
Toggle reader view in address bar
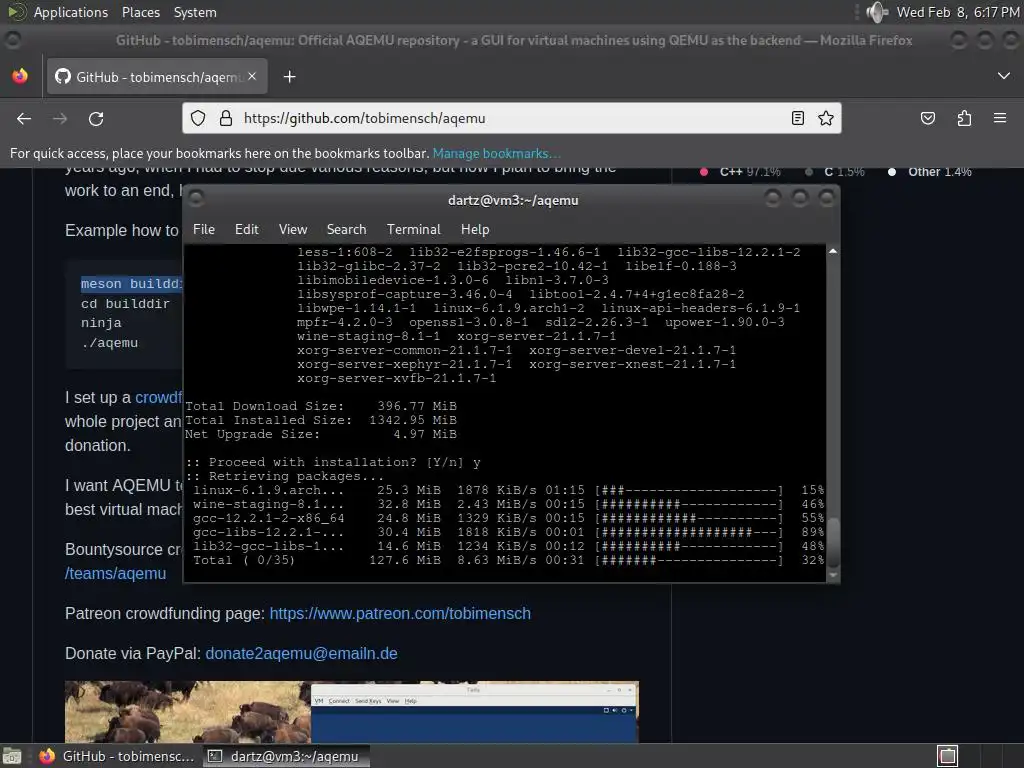click(797, 118)
